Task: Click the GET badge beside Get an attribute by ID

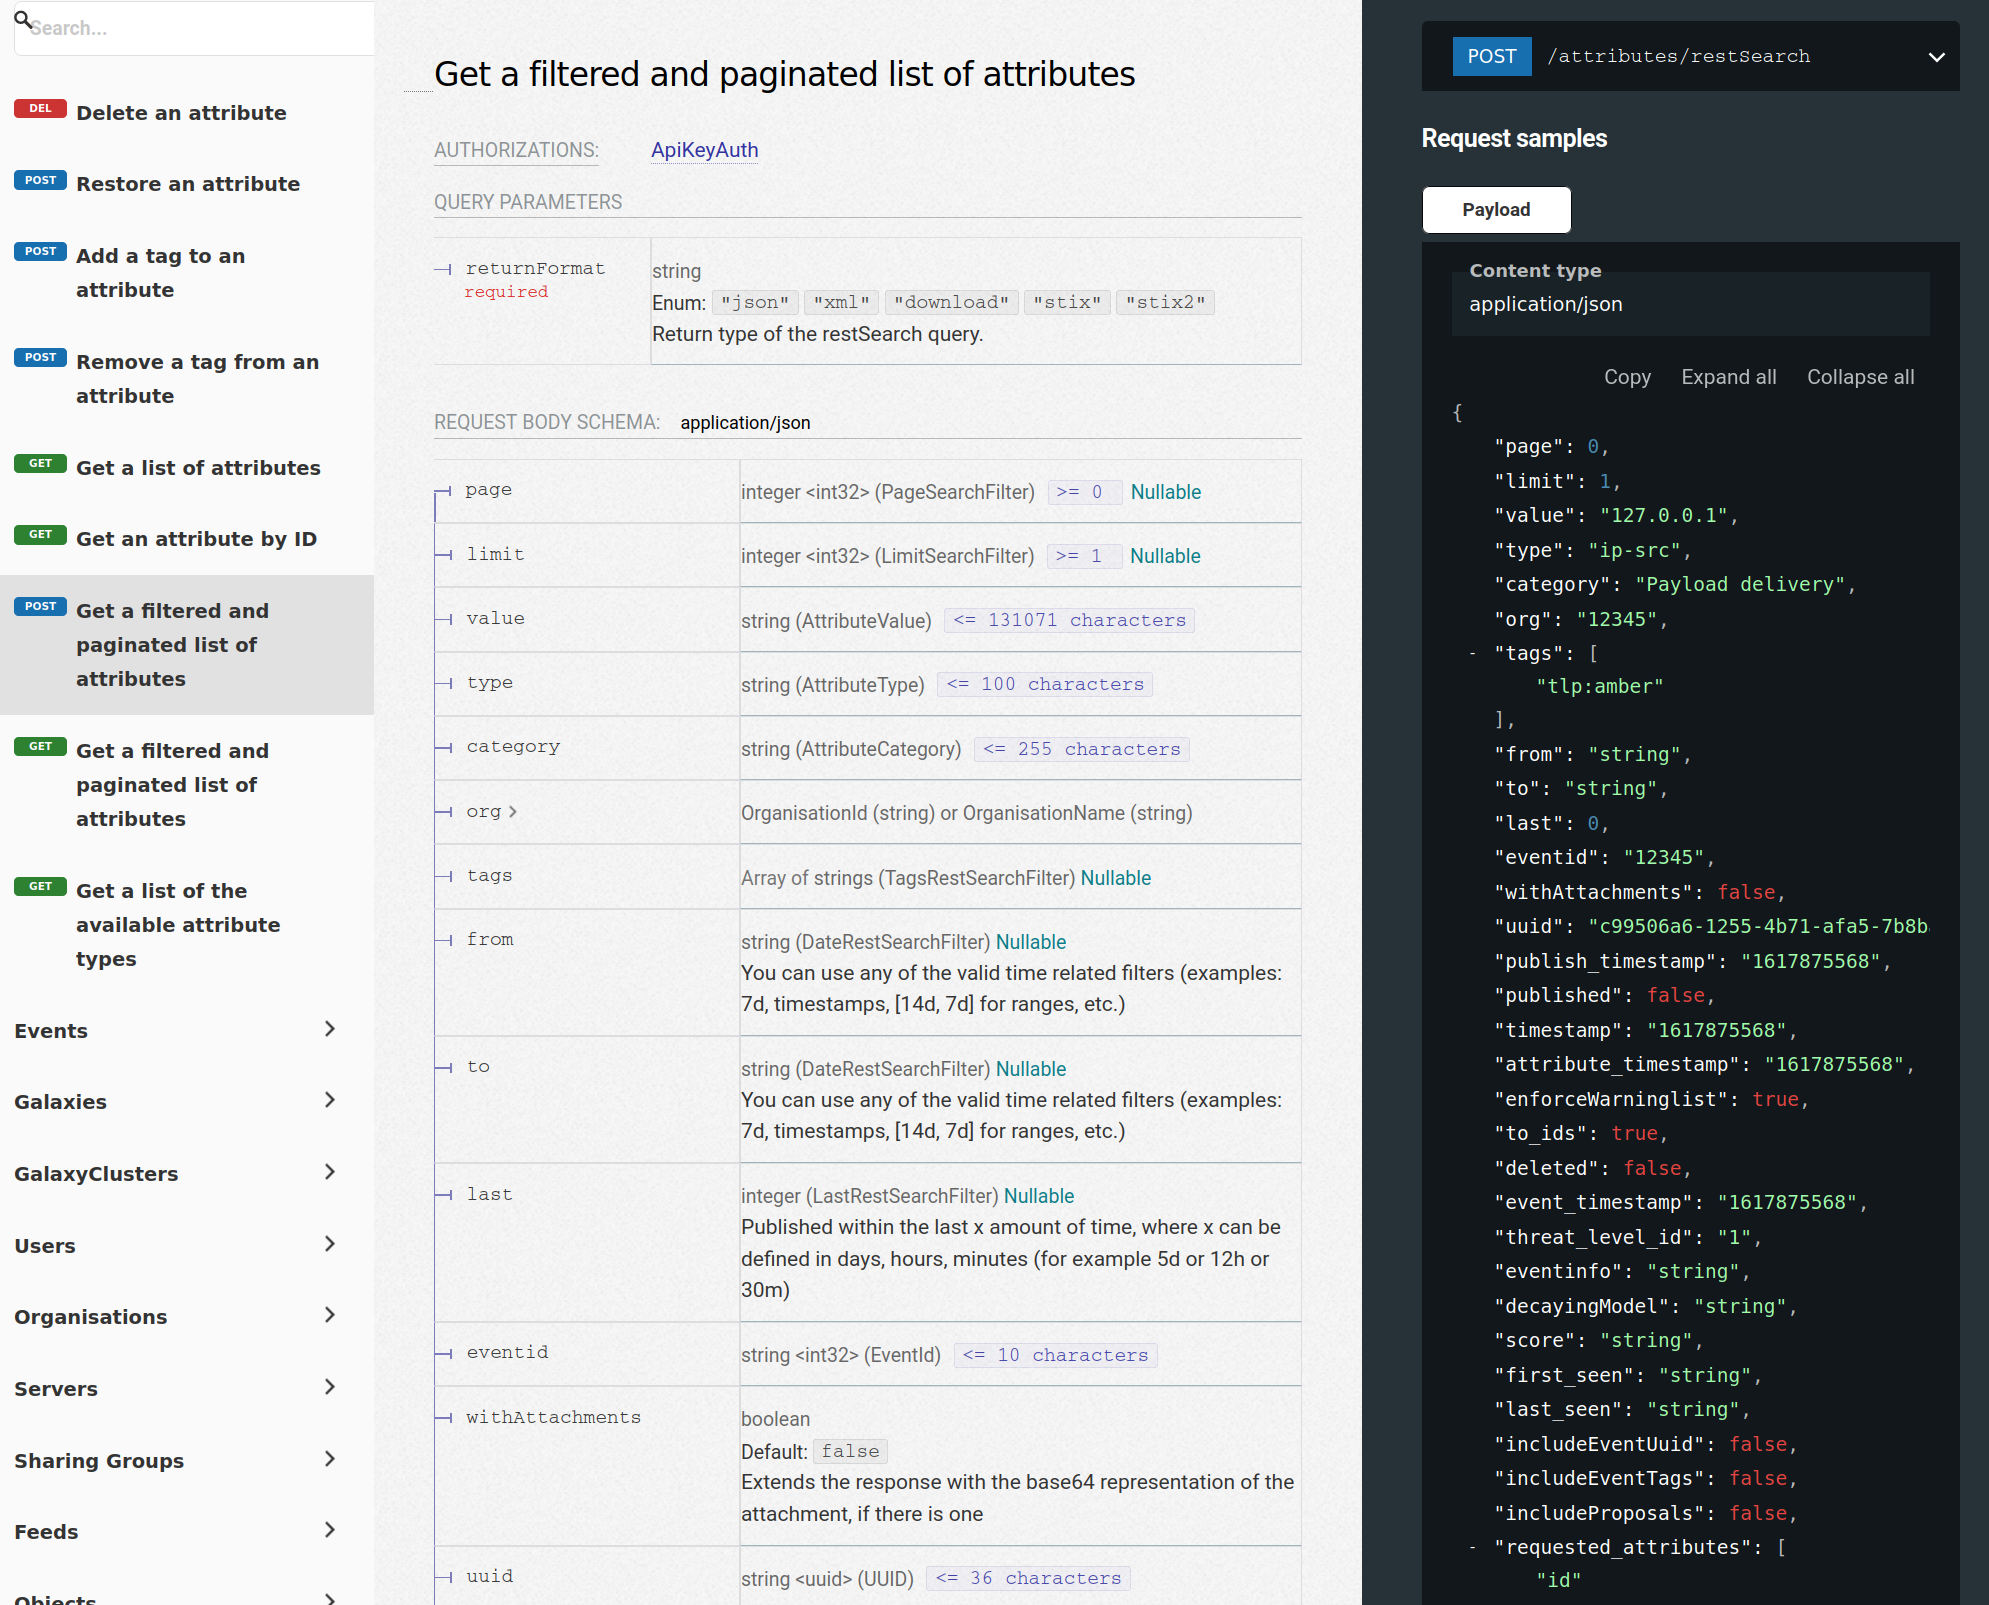Action: [40, 535]
